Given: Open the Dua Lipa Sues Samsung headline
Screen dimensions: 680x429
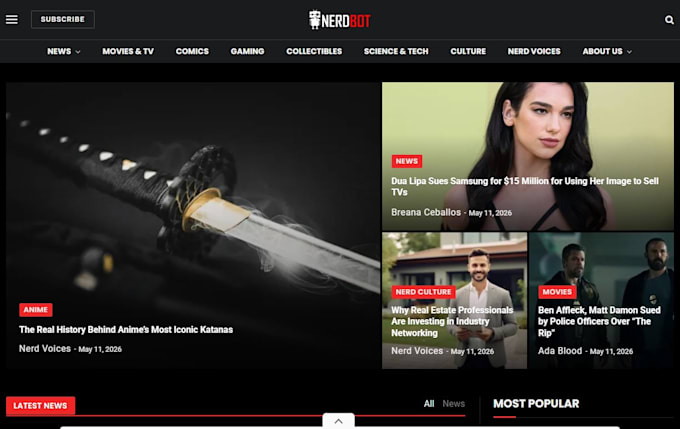Looking at the screenshot, I should click(525, 187).
